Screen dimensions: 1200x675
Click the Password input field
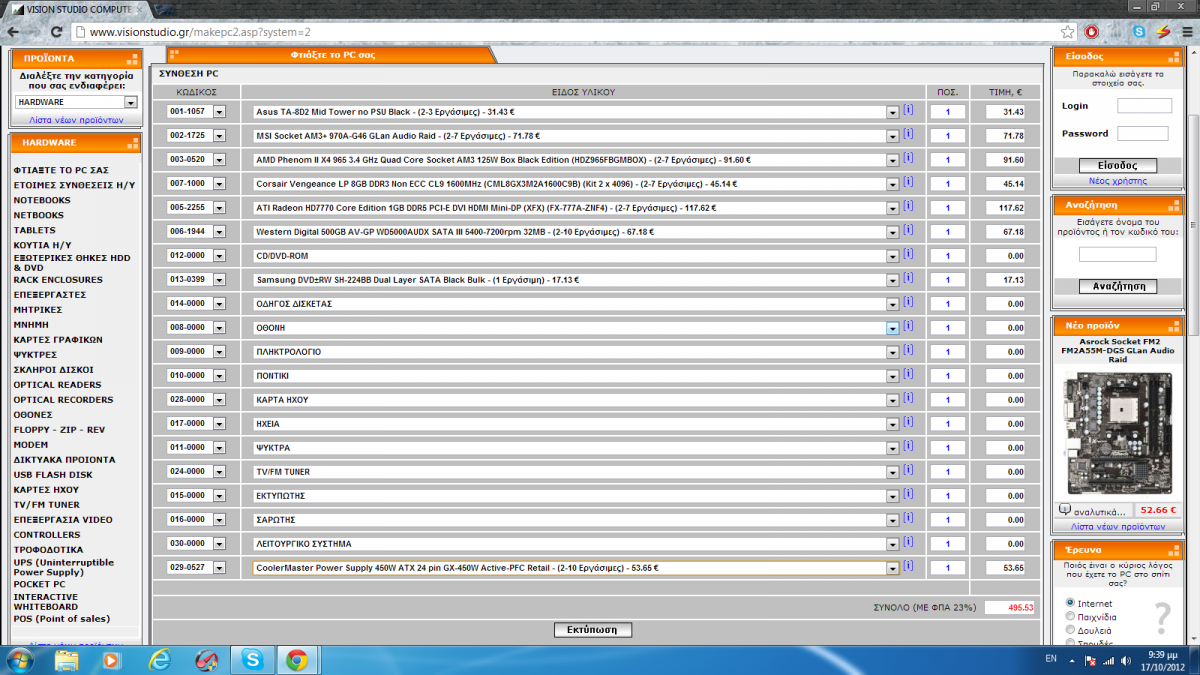1142,133
